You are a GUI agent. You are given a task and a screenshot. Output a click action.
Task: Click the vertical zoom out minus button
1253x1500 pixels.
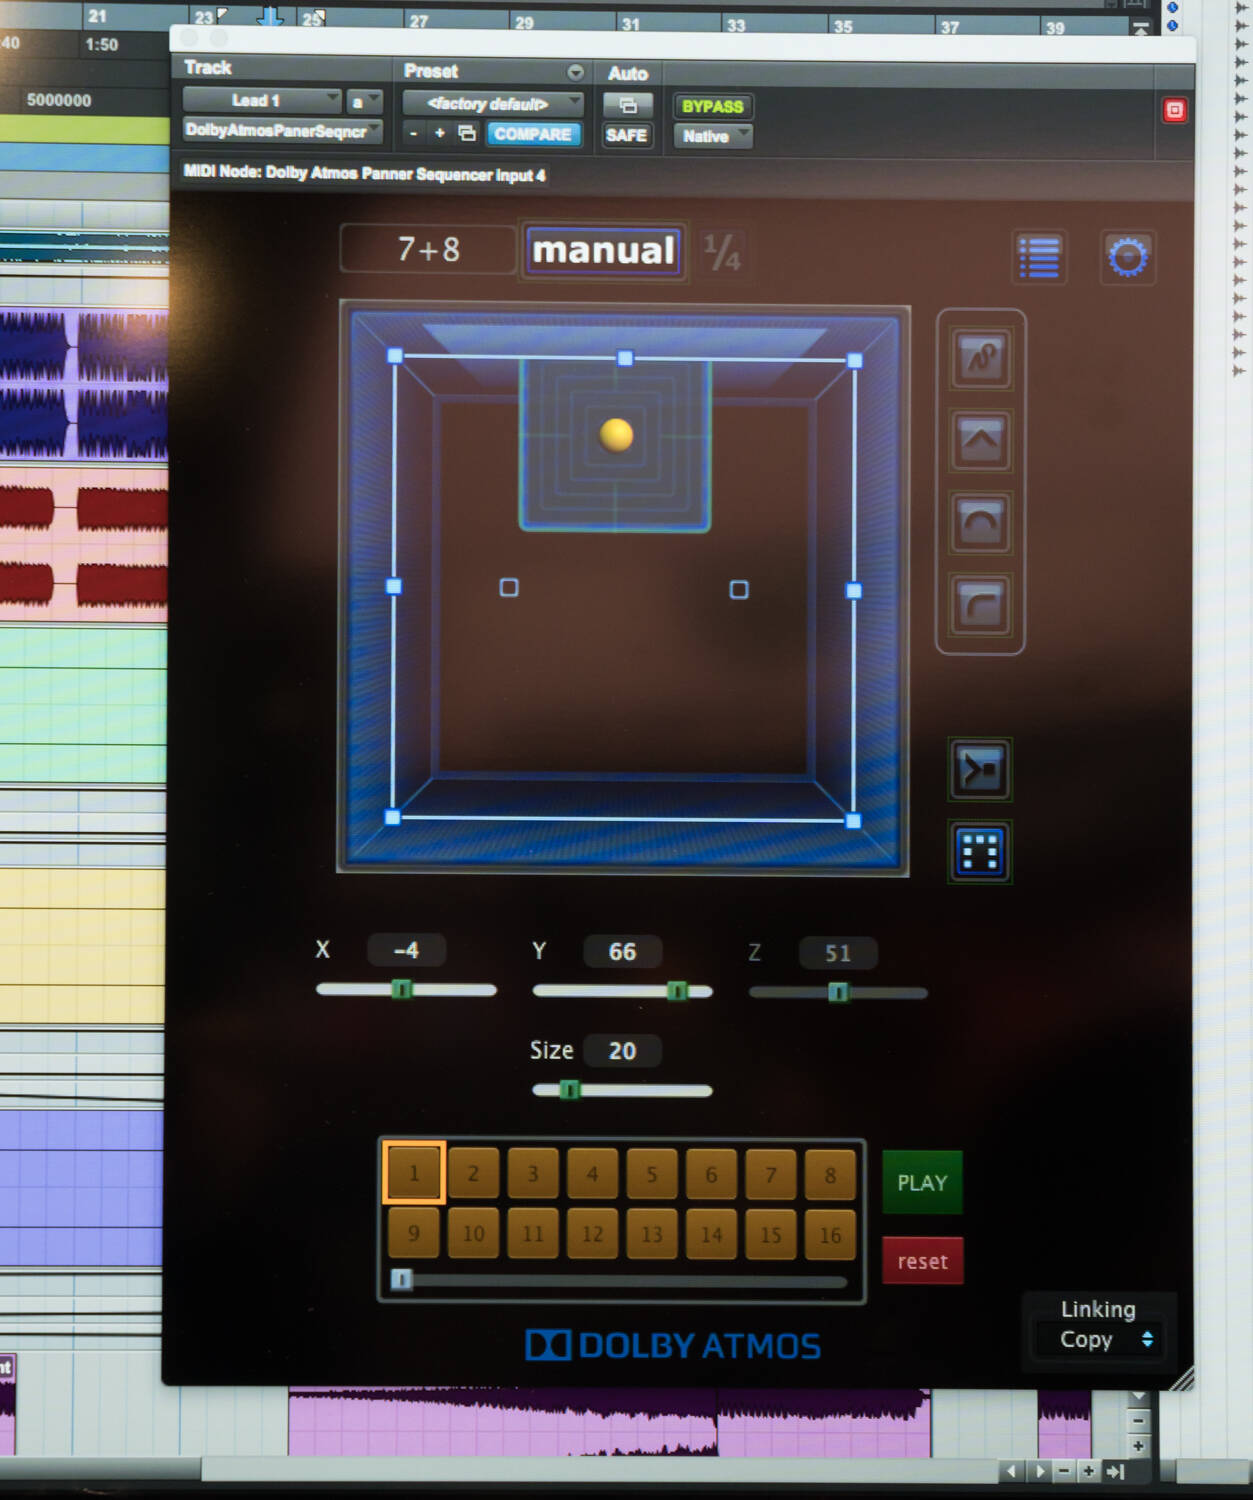1138,1420
